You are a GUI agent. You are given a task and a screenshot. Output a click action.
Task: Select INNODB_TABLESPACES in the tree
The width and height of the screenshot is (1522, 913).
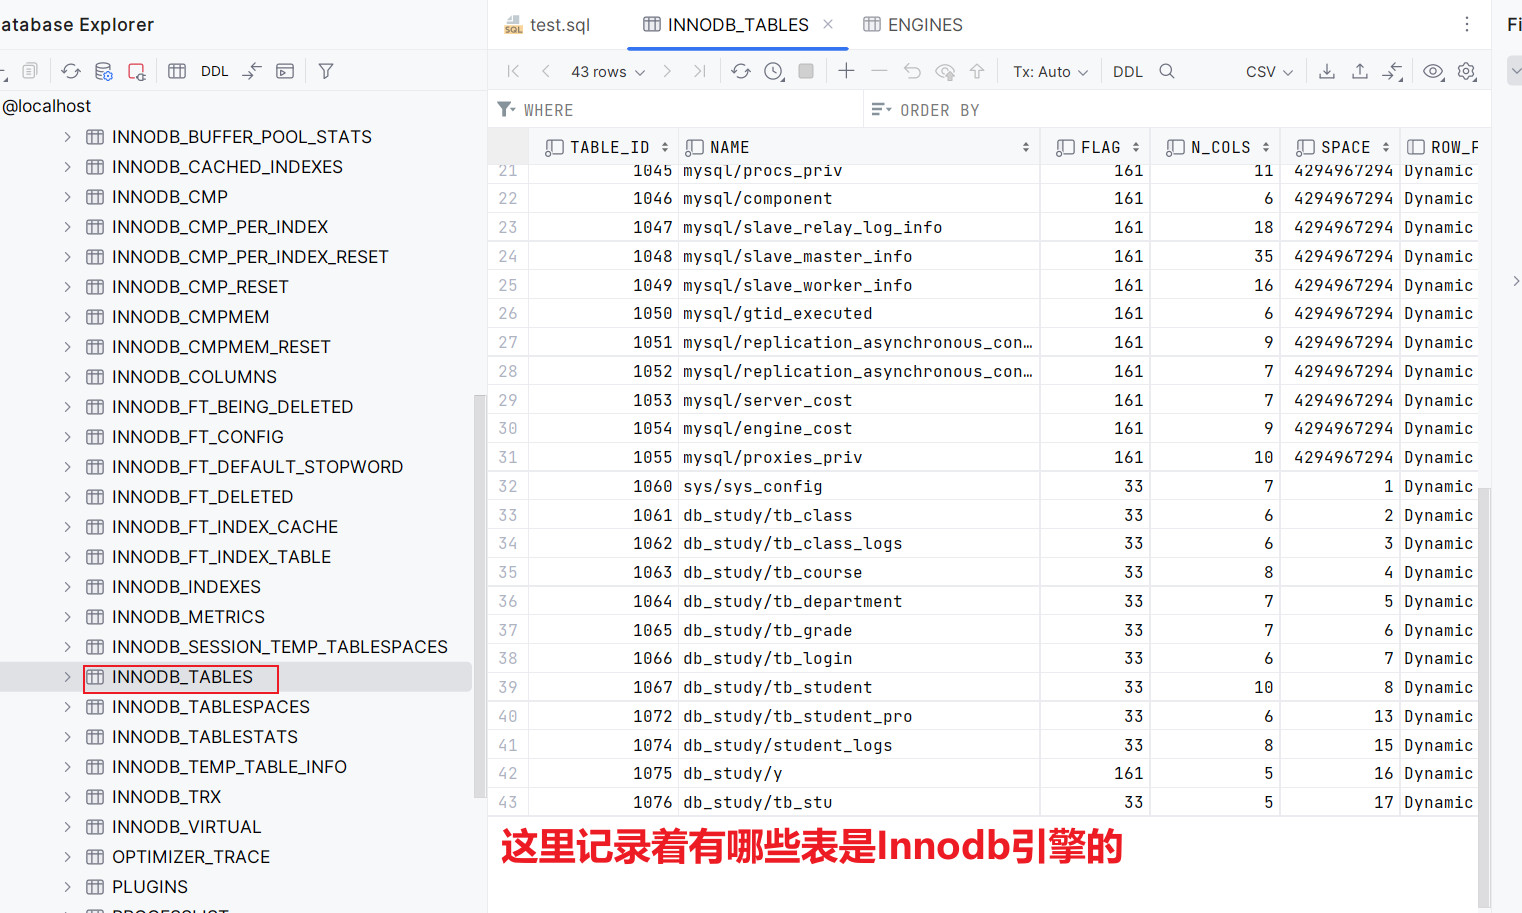[211, 707]
